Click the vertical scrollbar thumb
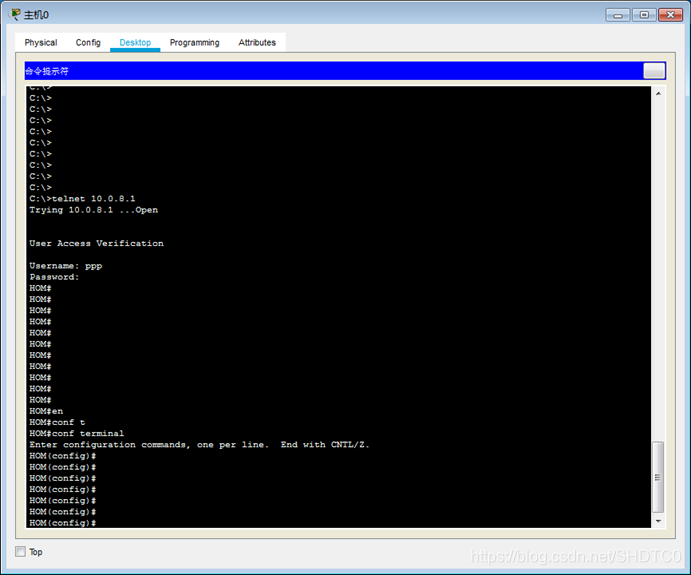This screenshot has width=691, height=575. pos(658,477)
